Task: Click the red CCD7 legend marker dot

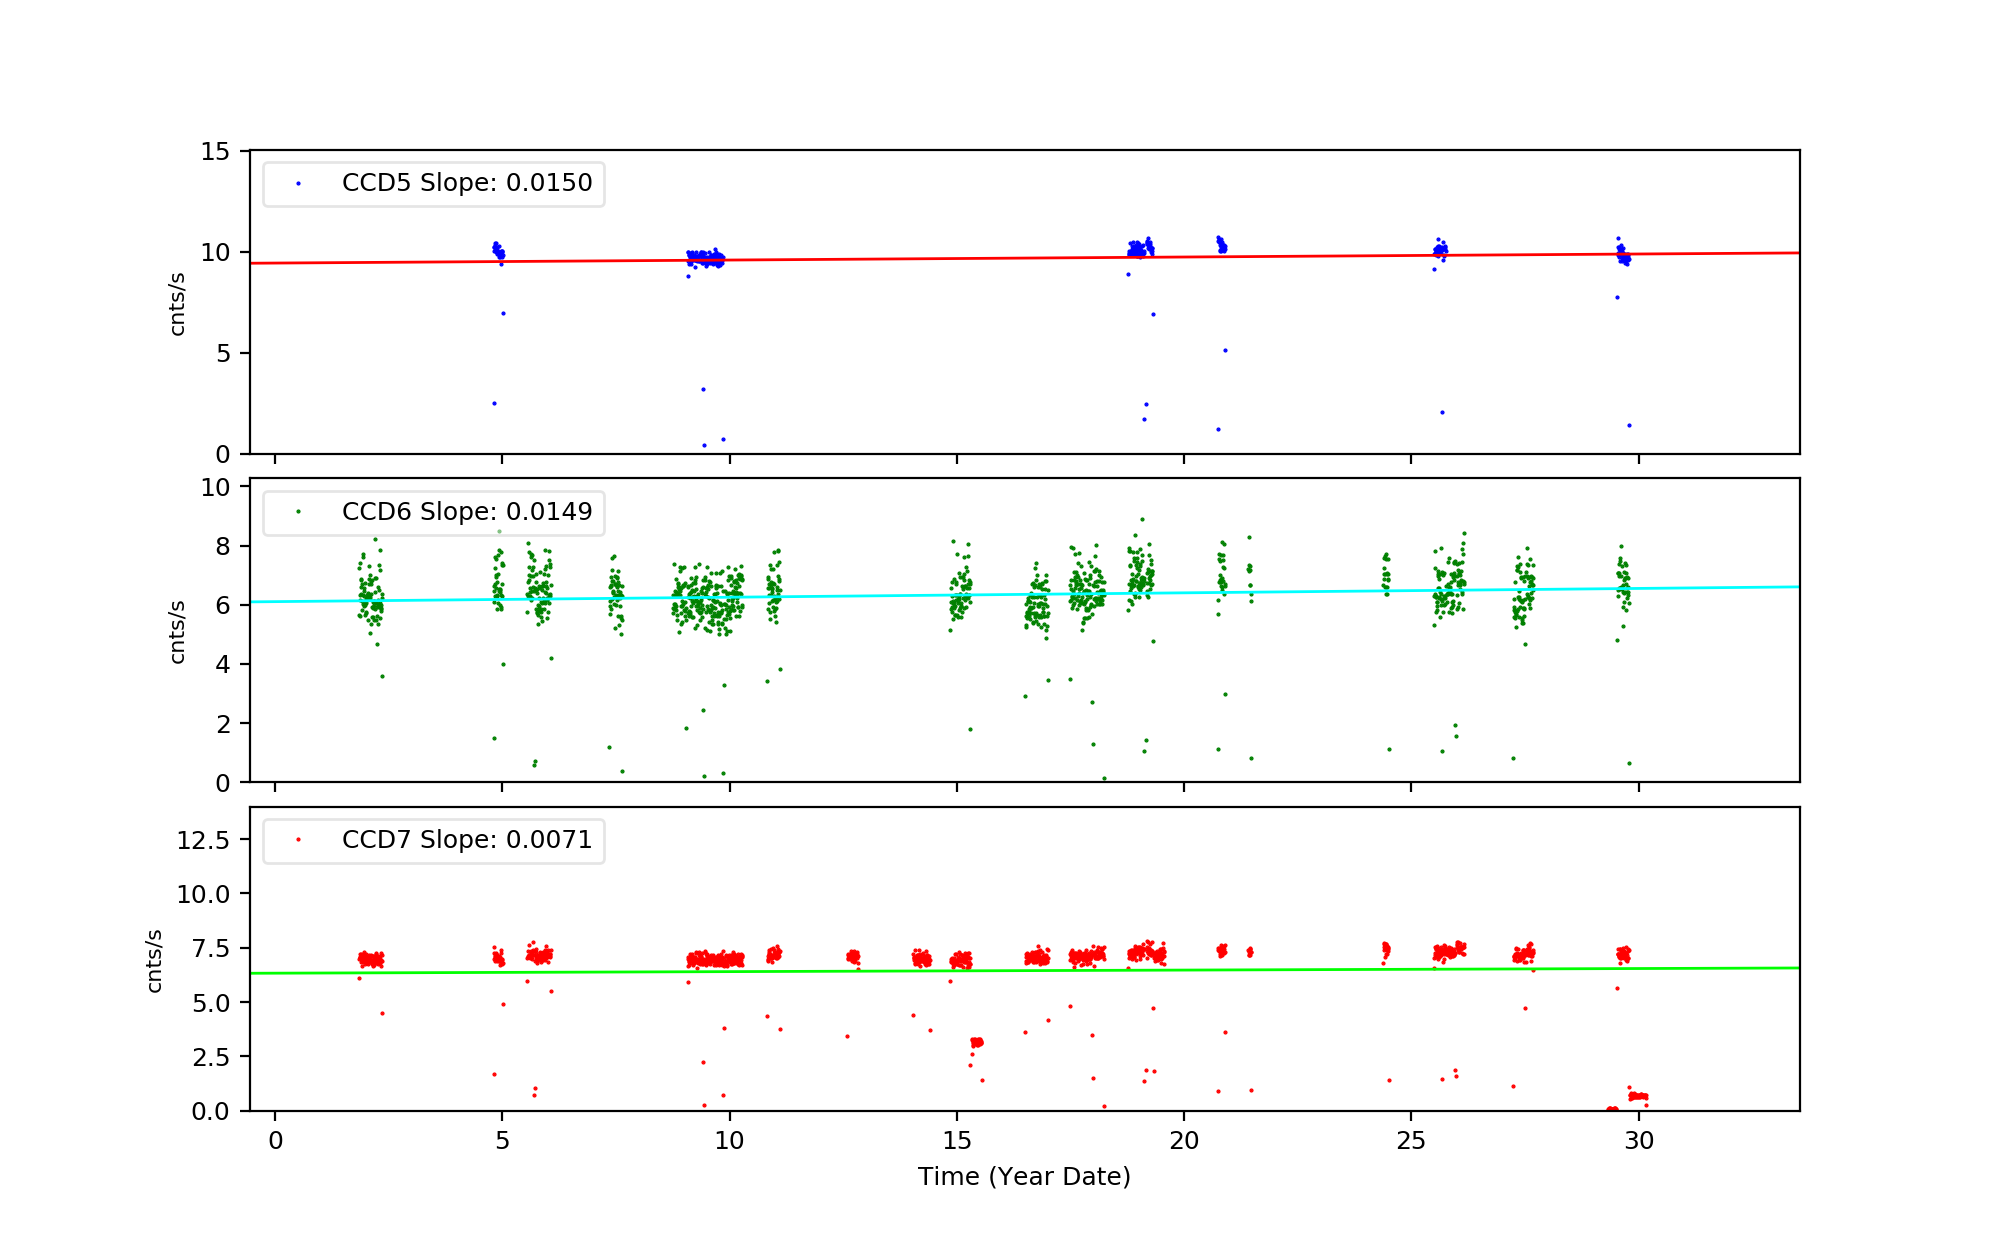Action: point(298,840)
